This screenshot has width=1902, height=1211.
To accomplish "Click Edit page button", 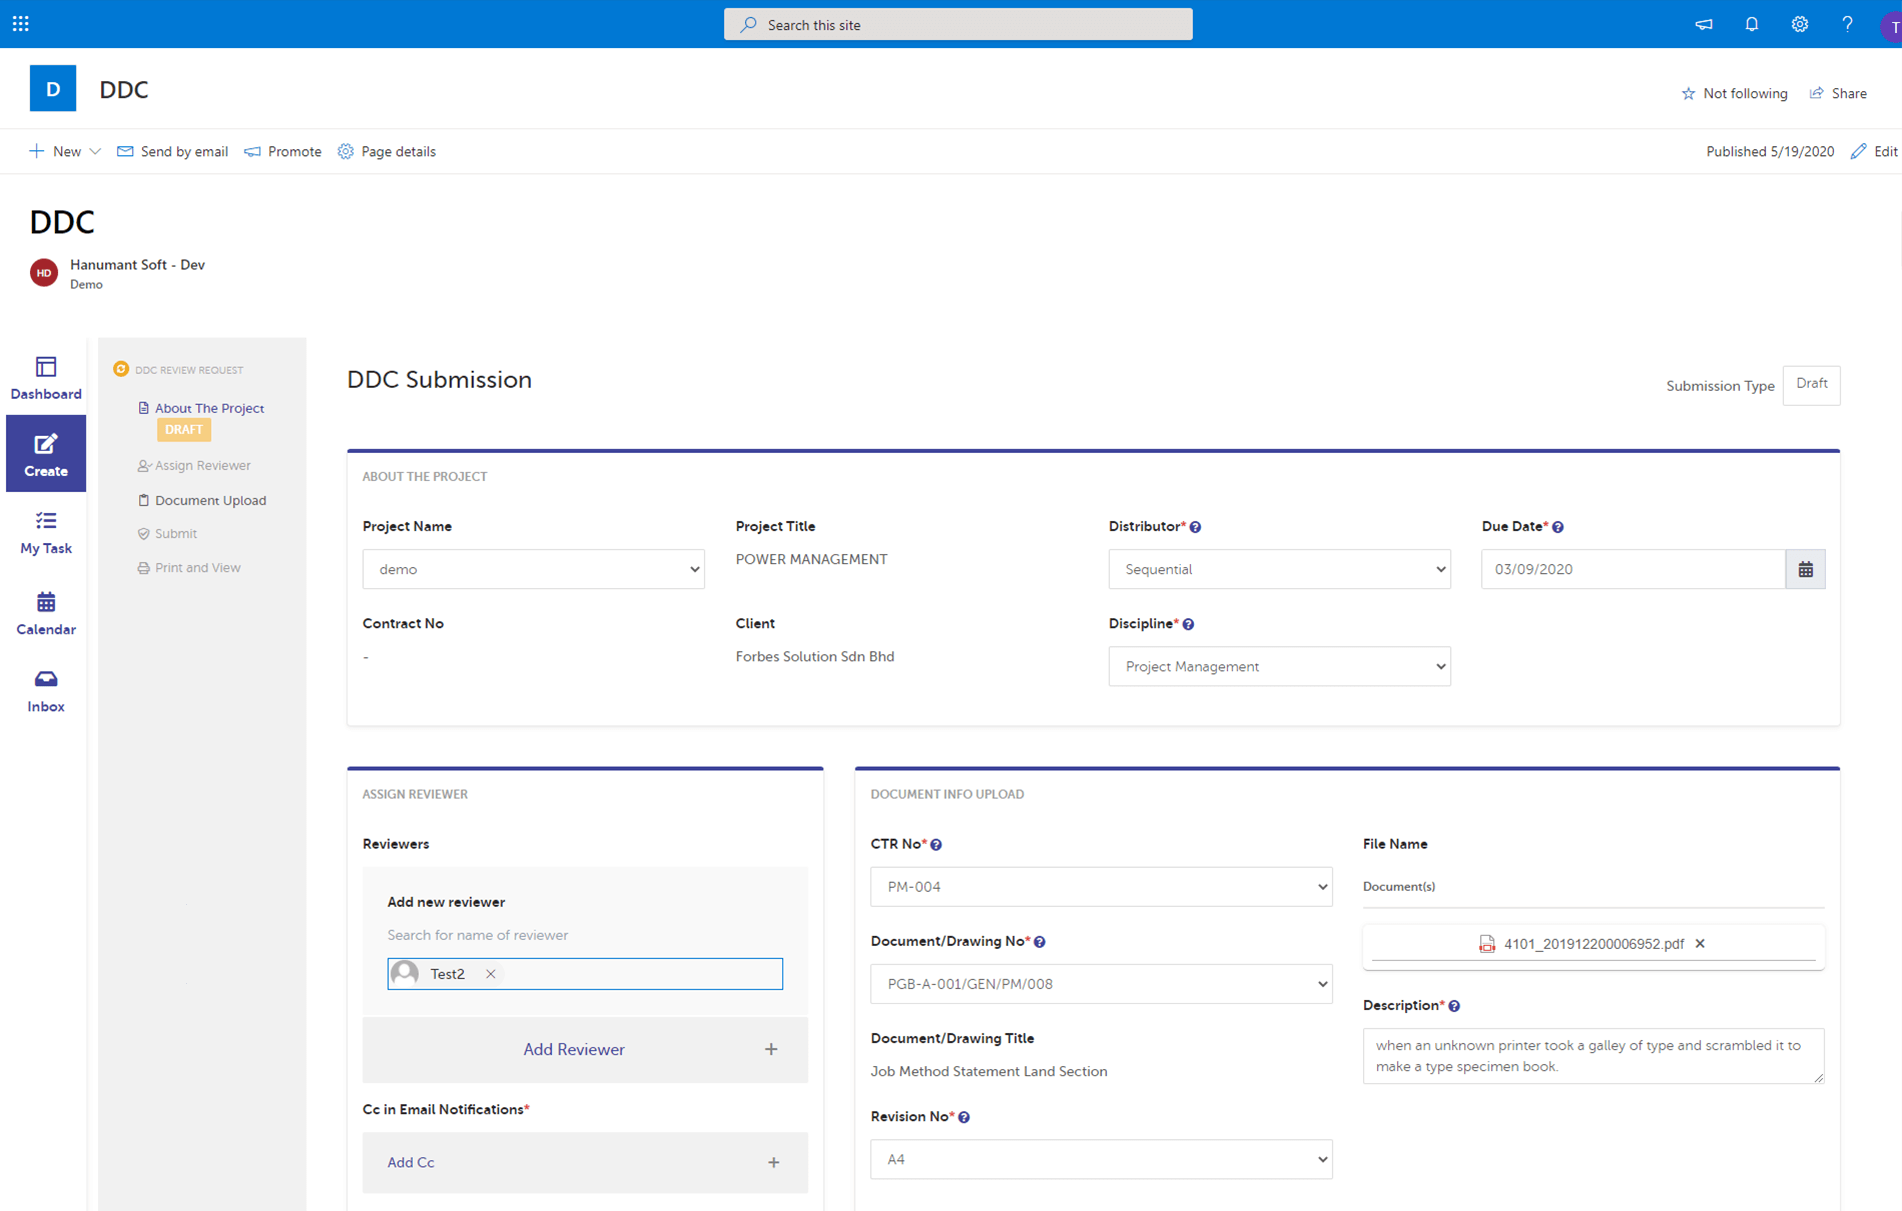I will click(1874, 152).
